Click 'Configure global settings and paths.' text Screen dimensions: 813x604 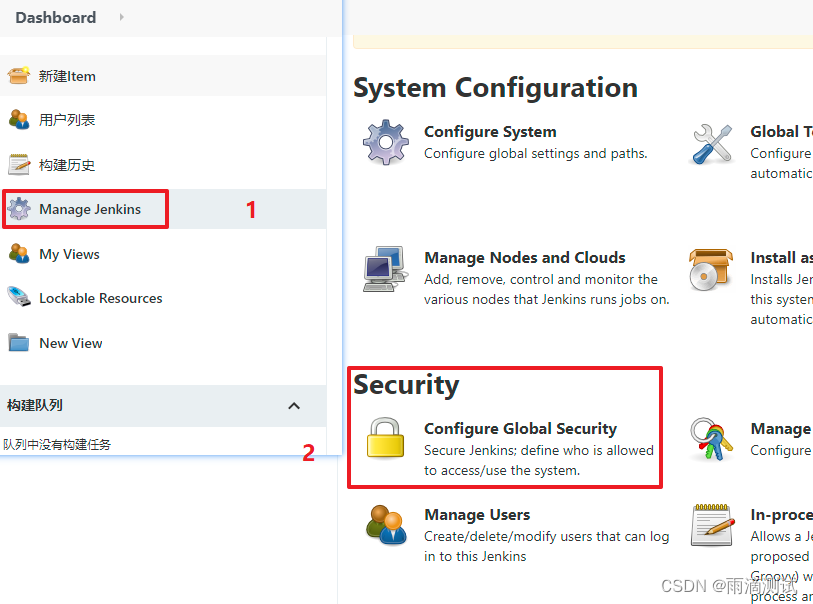[x=536, y=153]
